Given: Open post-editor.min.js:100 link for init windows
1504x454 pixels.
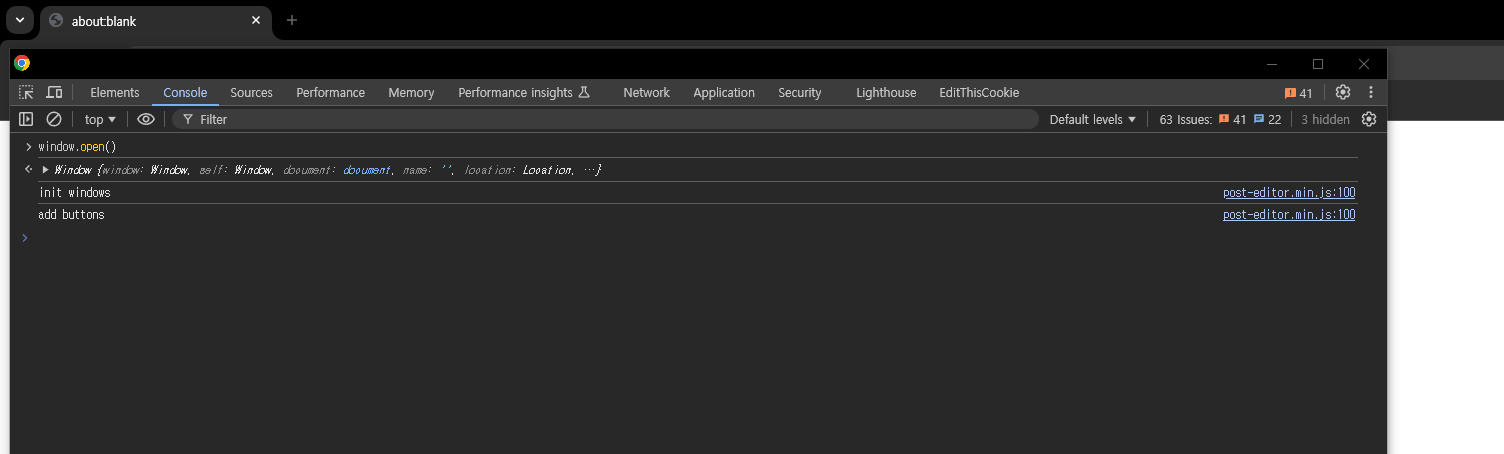Looking at the screenshot, I should (x=1289, y=193).
